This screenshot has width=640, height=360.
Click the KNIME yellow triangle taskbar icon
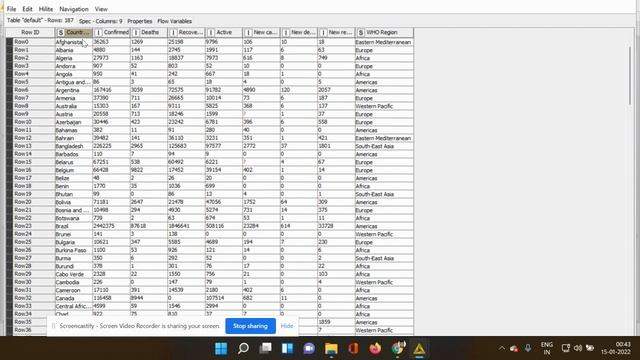click(419, 349)
